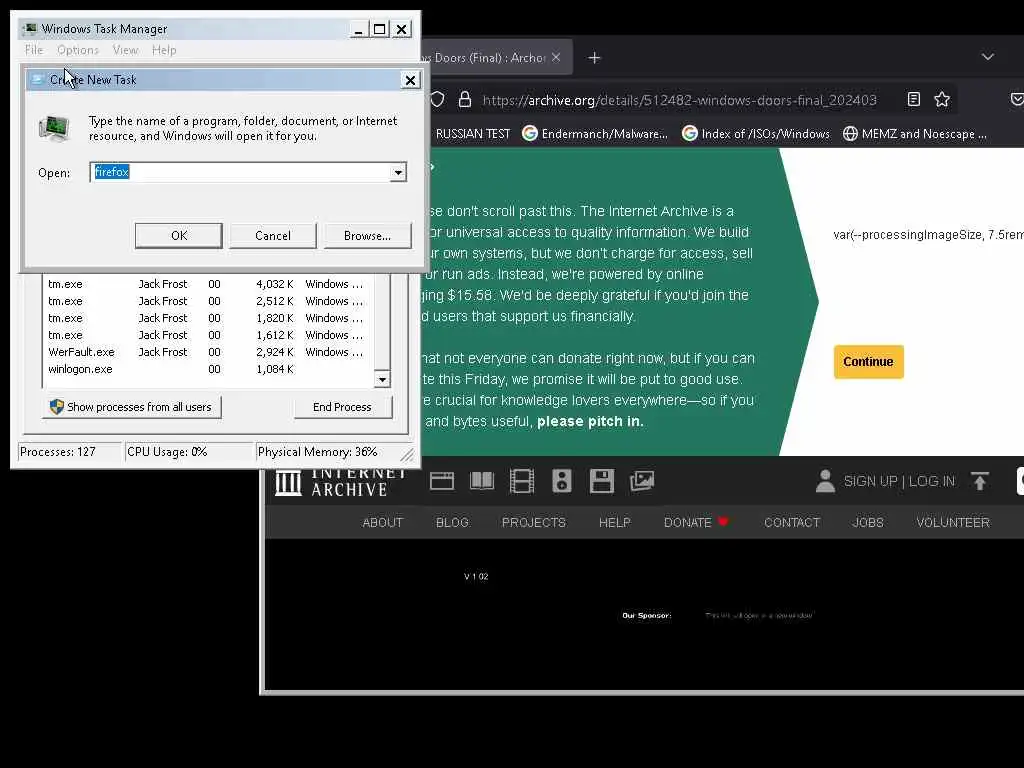Open the JOBS nav link

tap(867, 522)
